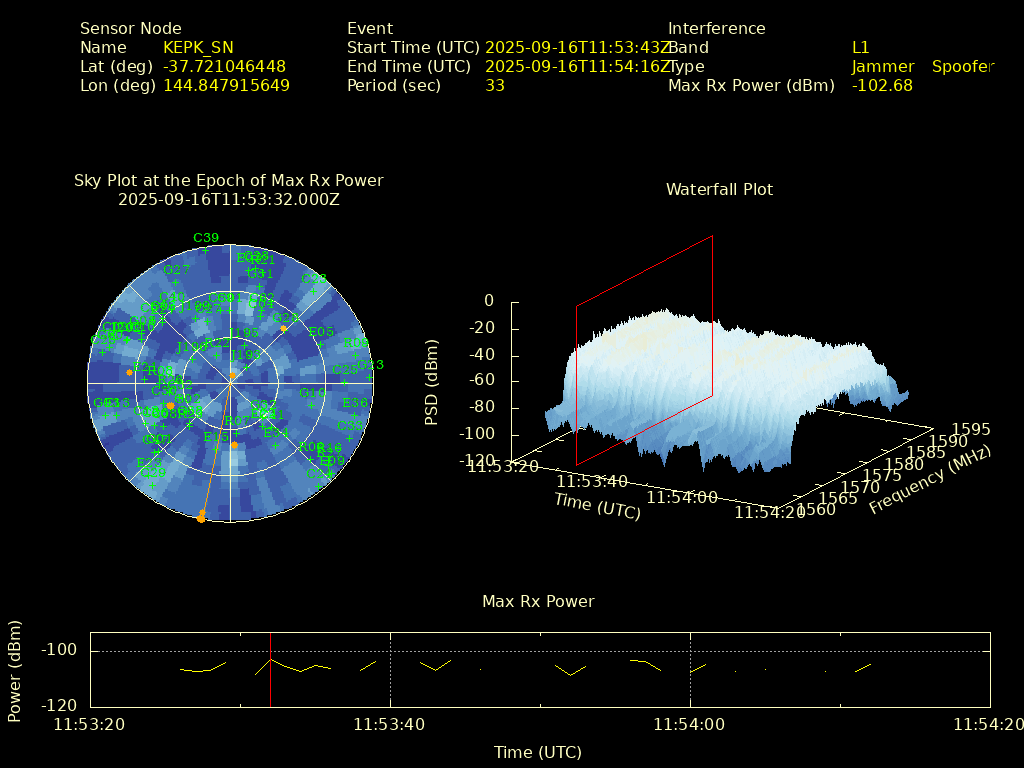Select the latitude value -37.721046448

(x=224, y=67)
